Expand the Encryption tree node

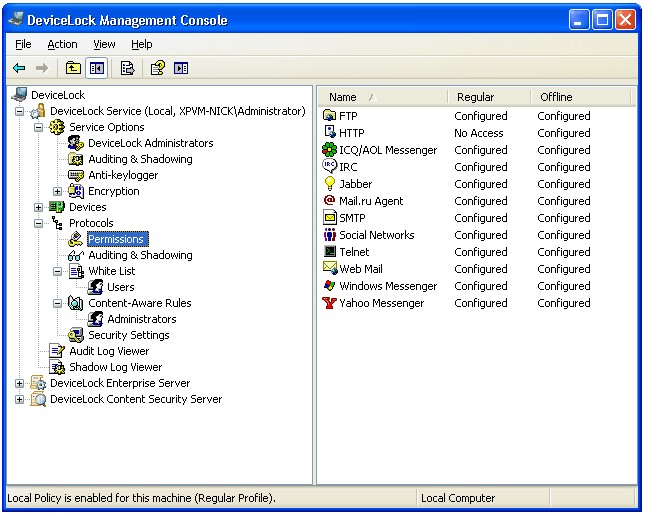pos(58,191)
